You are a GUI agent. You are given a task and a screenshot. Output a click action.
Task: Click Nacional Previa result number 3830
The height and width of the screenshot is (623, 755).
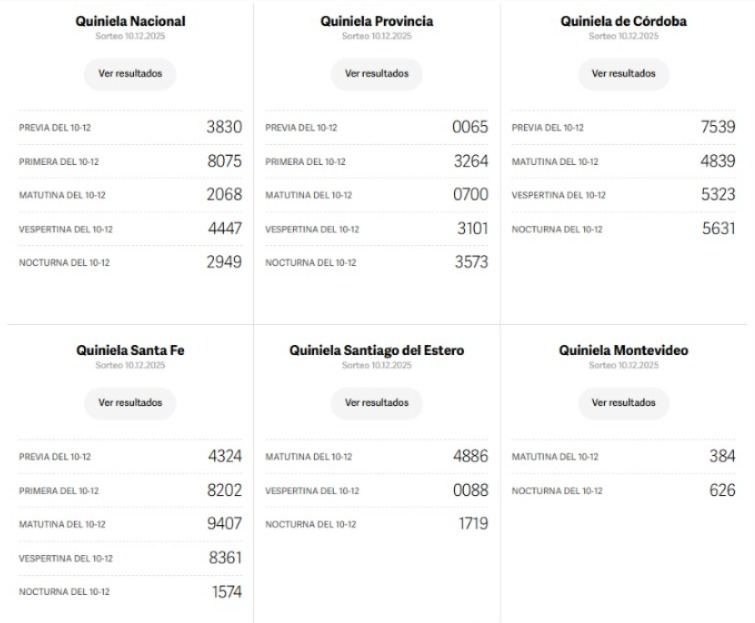tap(224, 127)
